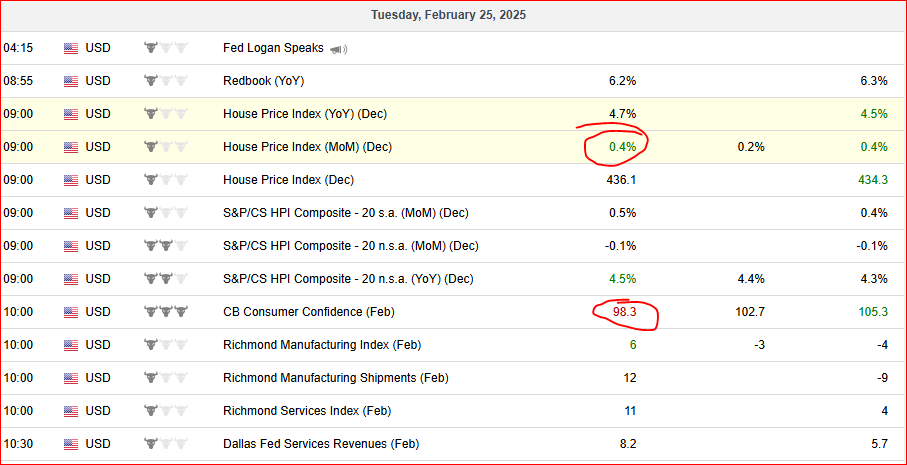Viewport: 907px width, 465px height.
Task: Click the circled 98.3 actual value
Action: tap(624, 313)
